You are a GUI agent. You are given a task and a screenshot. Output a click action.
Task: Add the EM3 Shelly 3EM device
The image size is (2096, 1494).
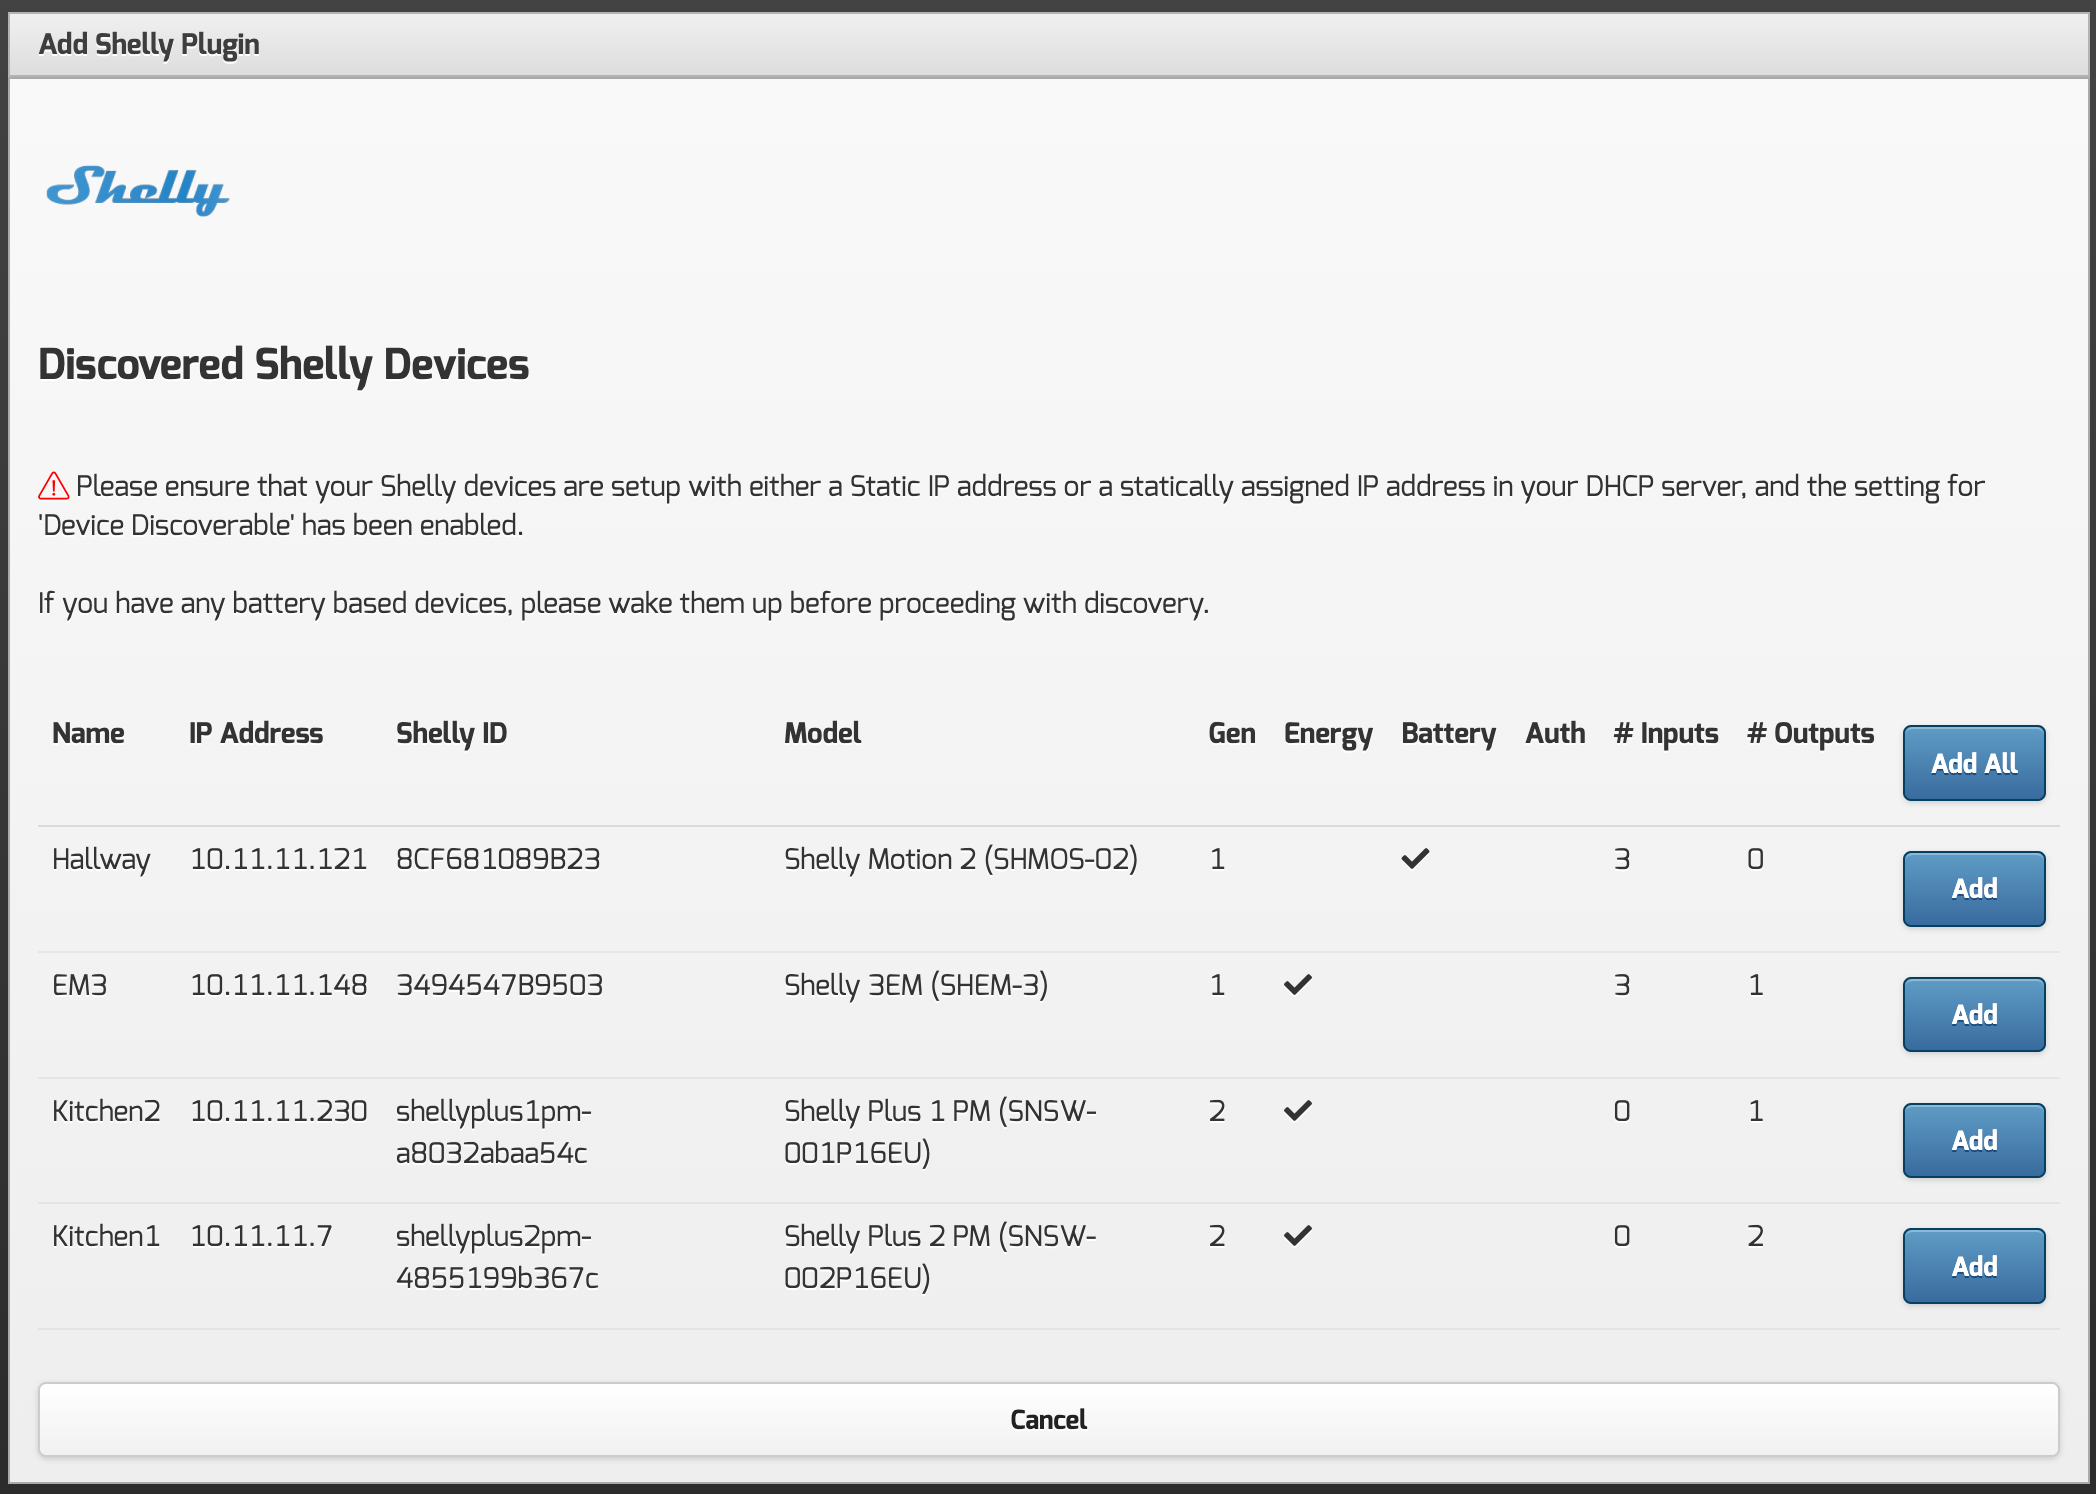[1973, 1014]
